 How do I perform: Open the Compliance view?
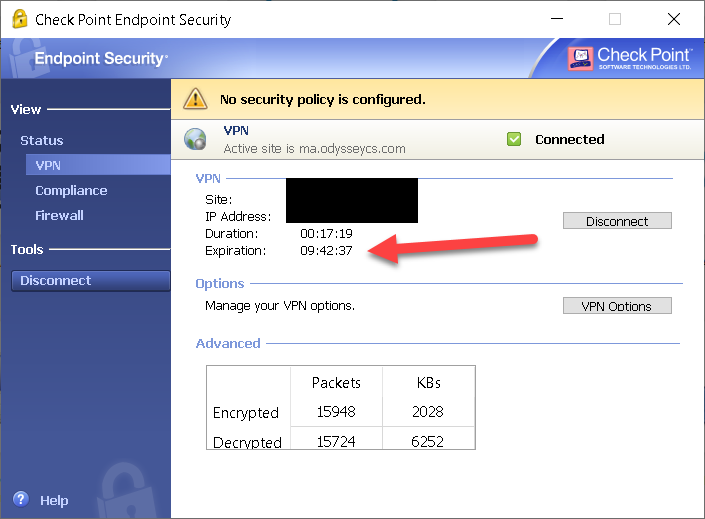tap(71, 190)
